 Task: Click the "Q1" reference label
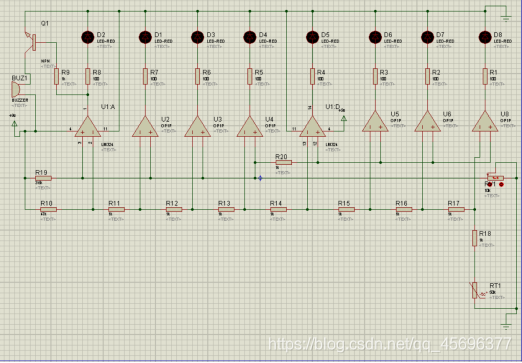(x=45, y=23)
